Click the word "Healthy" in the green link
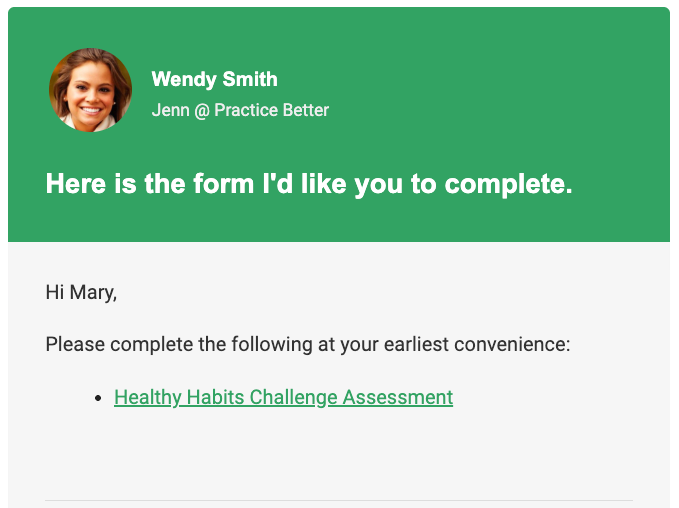 tap(148, 398)
